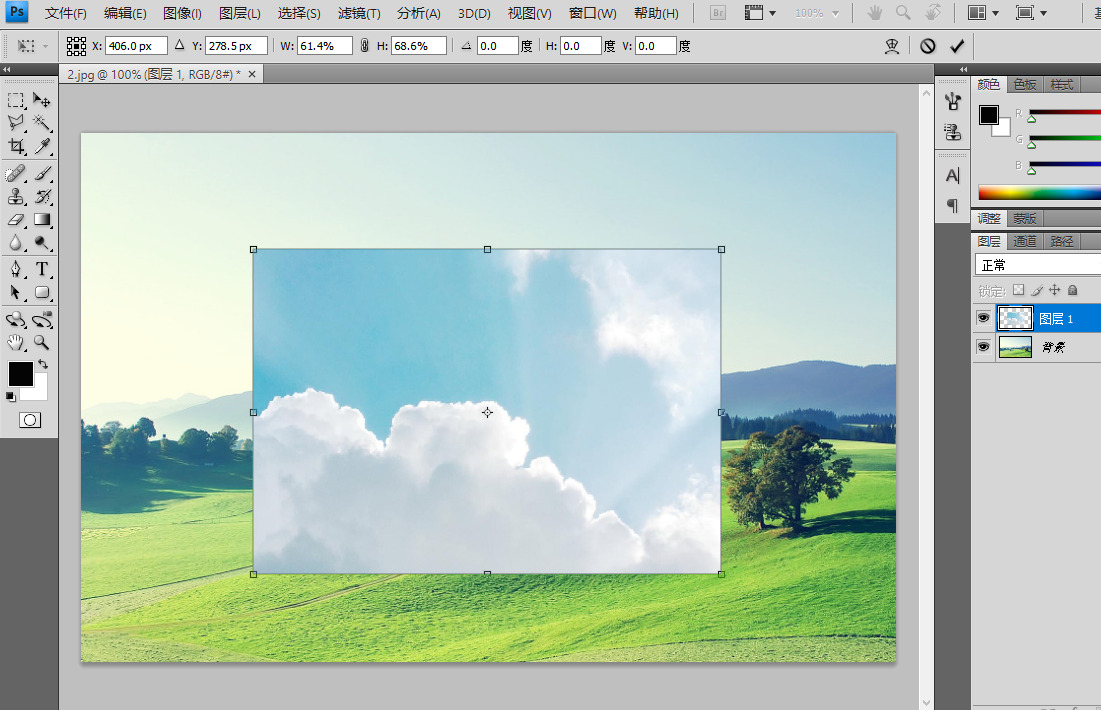Hide the 背景 layer via eye icon
Image resolution: width=1101 pixels, height=710 pixels.
pyautogui.click(x=983, y=346)
